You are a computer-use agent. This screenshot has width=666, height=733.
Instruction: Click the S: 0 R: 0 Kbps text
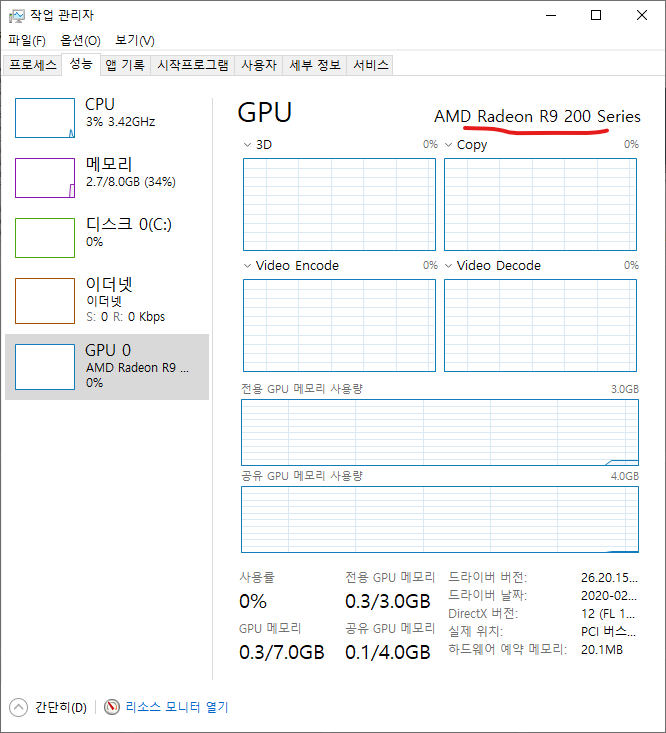125,316
